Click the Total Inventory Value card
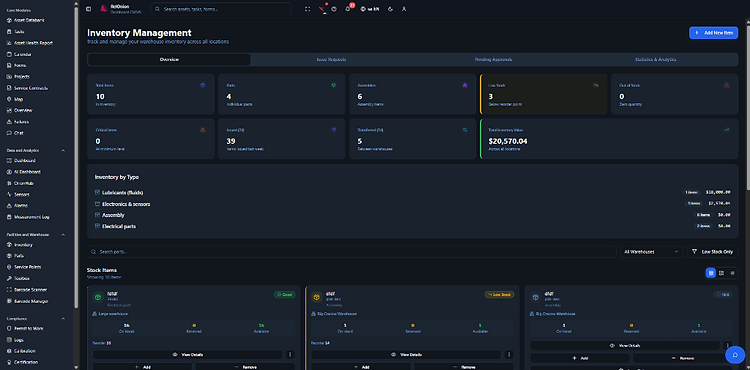This screenshot has height=370, width=750. 609,139
